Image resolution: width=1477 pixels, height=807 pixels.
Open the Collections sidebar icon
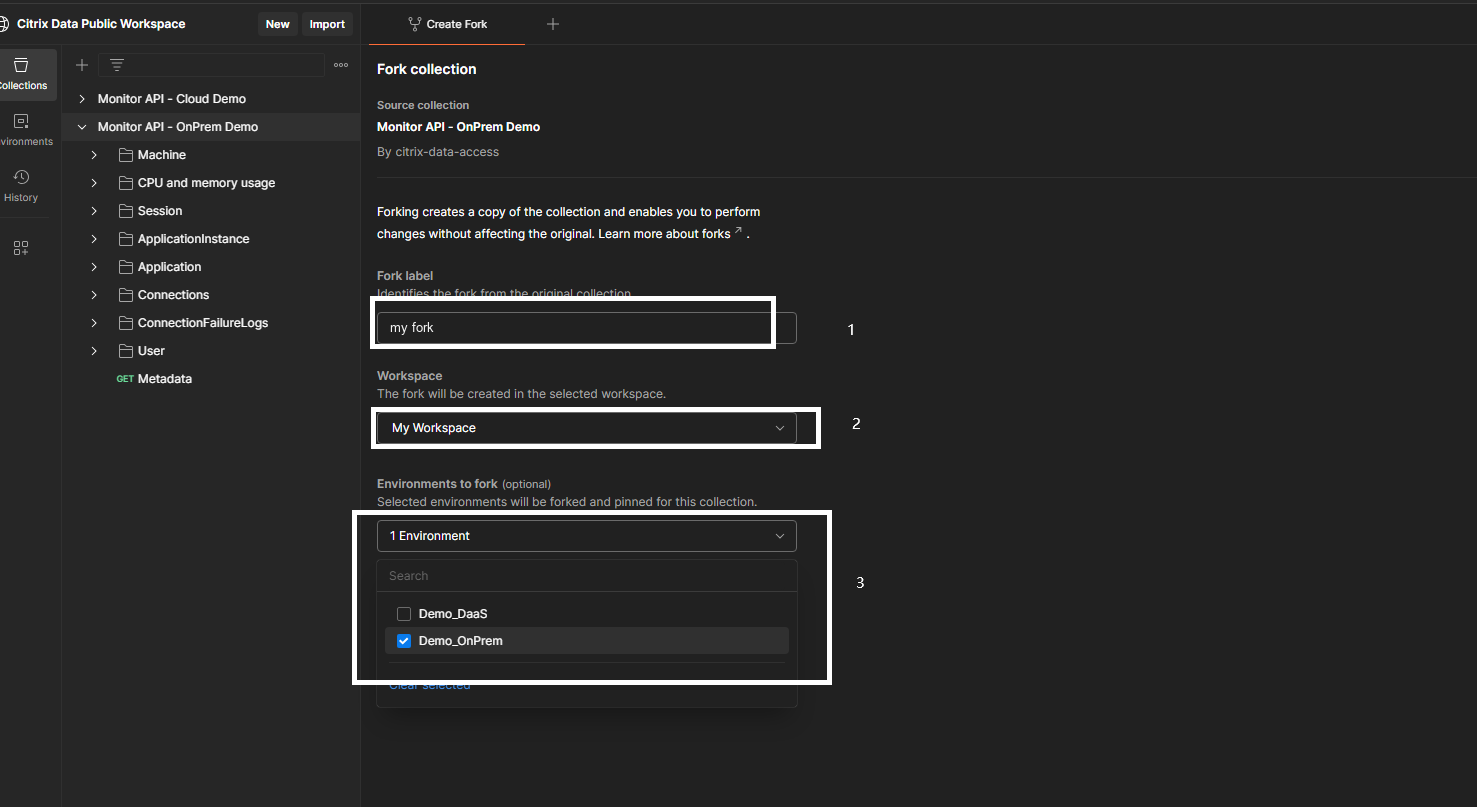tap(22, 74)
